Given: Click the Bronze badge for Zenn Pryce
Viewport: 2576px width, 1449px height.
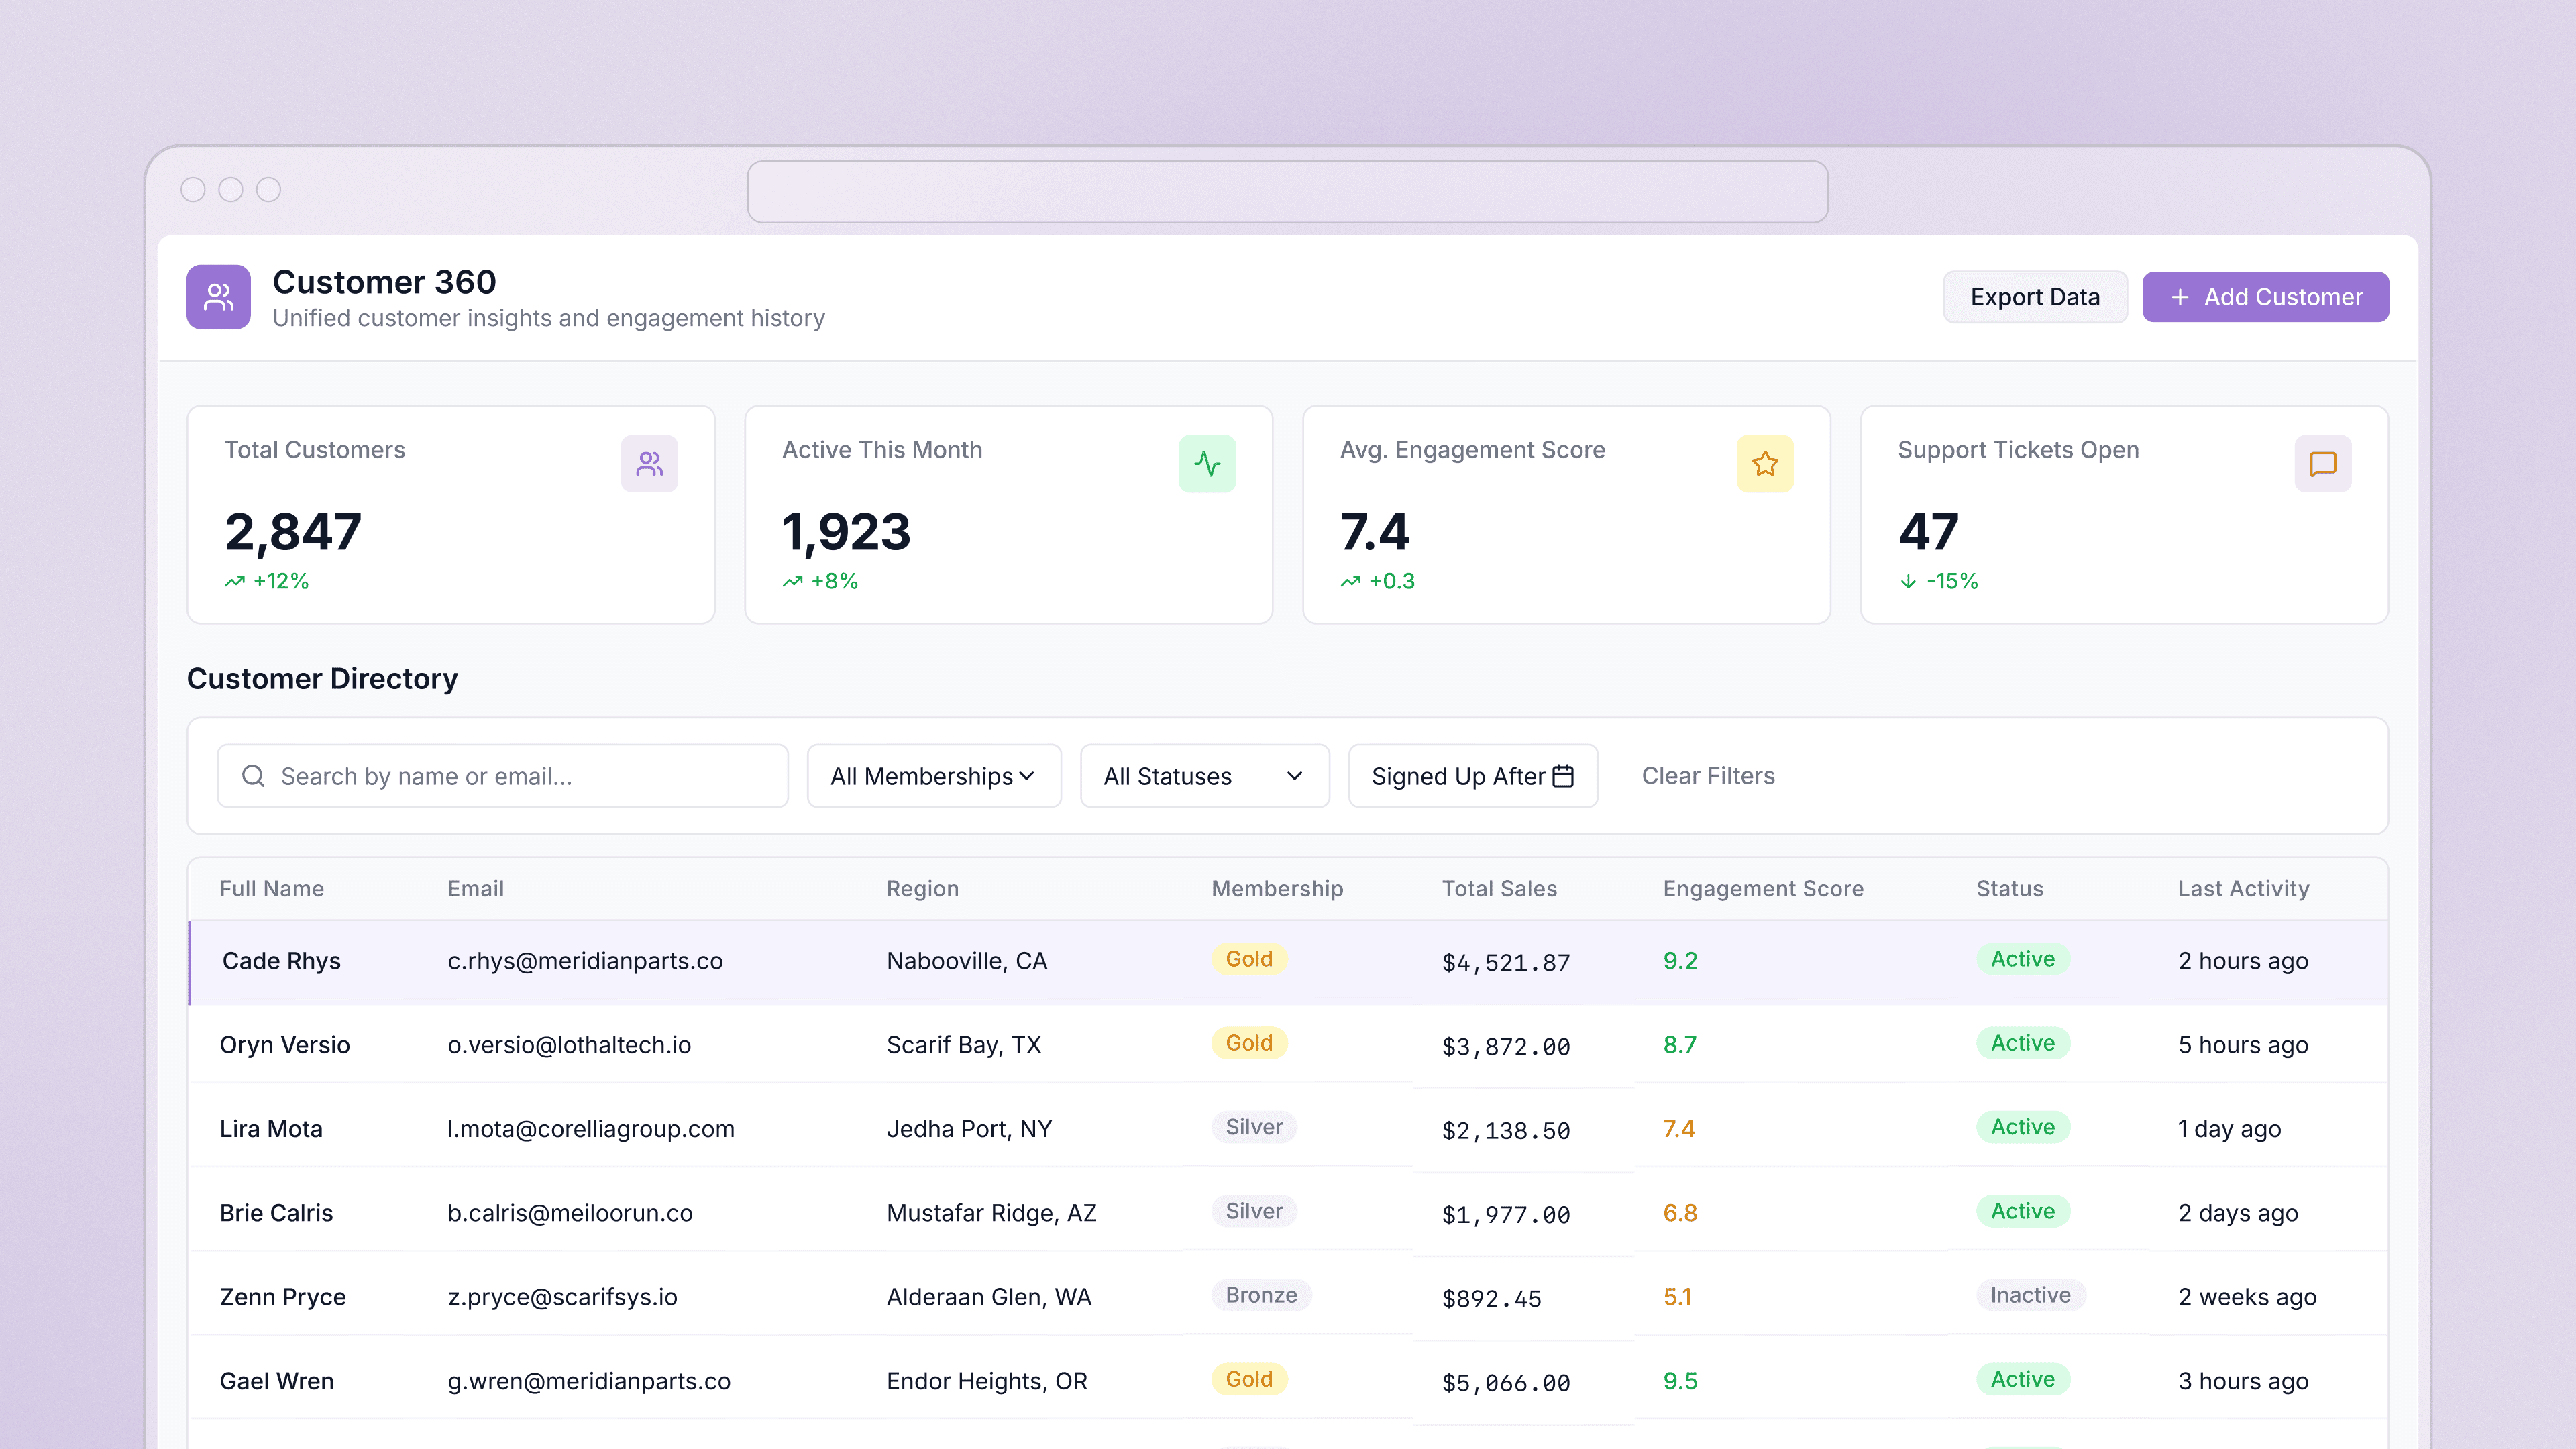Looking at the screenshot, I should click(1261, 1295).
